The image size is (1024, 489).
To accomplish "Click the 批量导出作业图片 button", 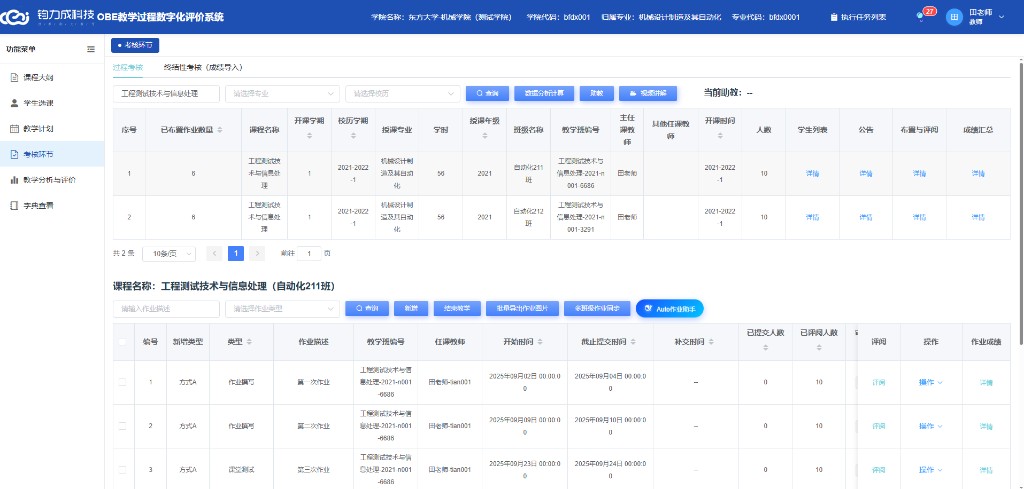I will (x=522, y=308).
